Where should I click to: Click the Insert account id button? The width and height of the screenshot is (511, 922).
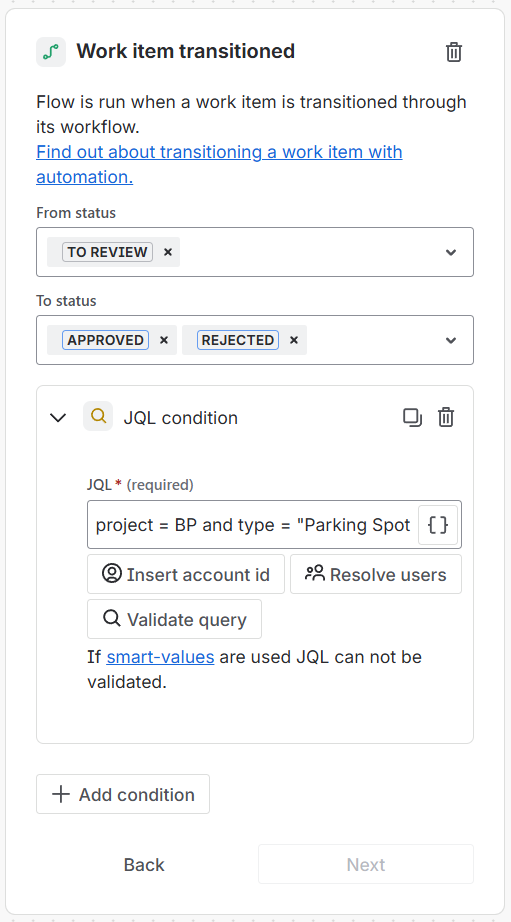tap(186, 574)
